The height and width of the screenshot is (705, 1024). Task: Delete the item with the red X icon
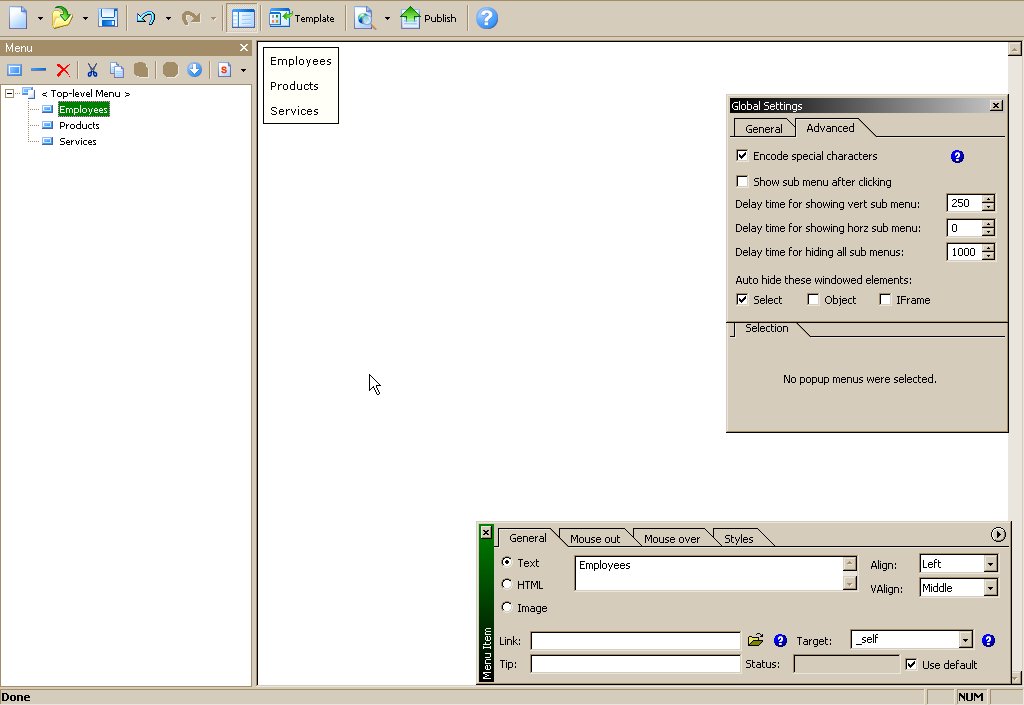[63, 70]
